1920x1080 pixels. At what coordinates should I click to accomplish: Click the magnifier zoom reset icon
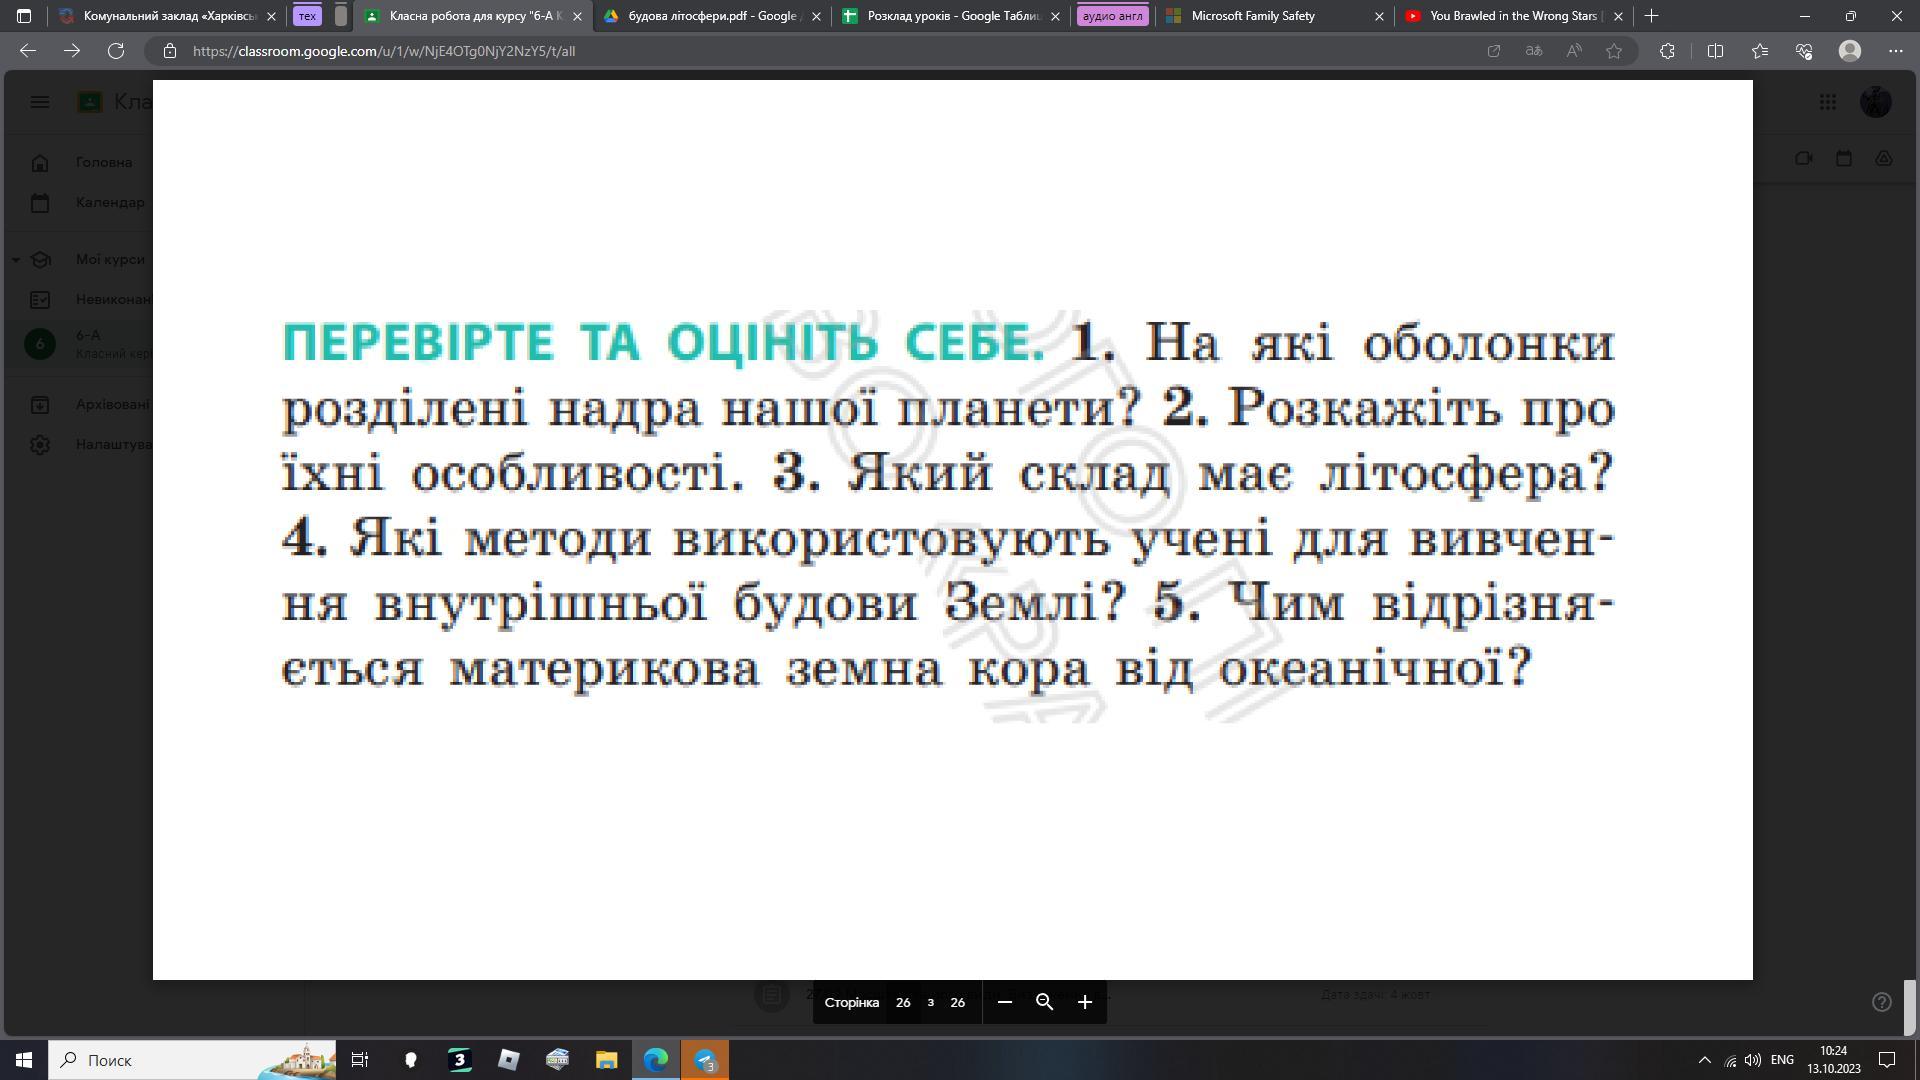pyautogui.click(x=1045, y=1002)
